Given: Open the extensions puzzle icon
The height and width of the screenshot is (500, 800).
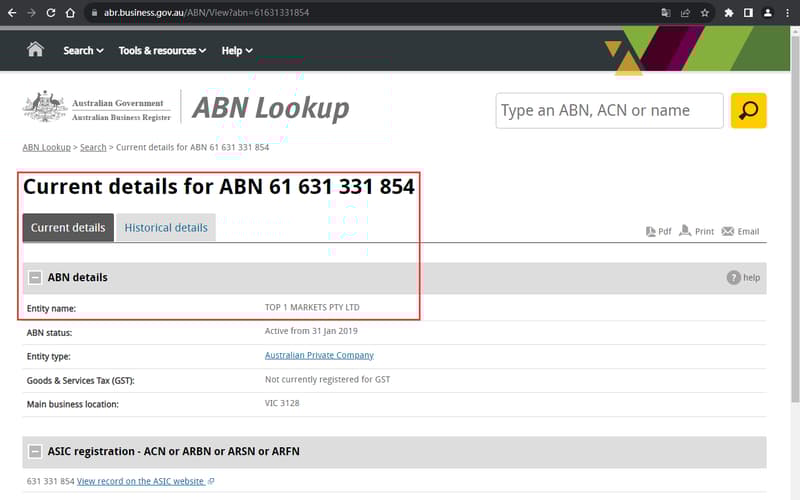Looking at the screenshot, I should tap(729, 13).
